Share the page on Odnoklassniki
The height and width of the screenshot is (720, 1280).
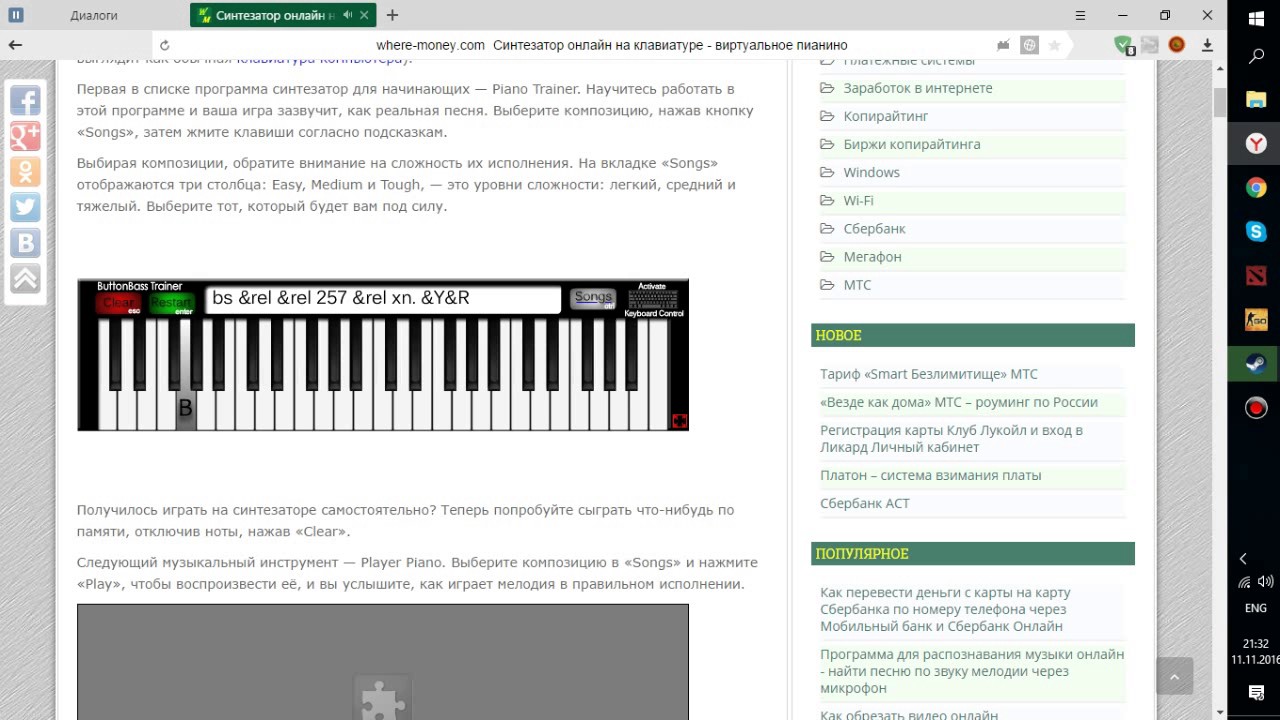25,171
